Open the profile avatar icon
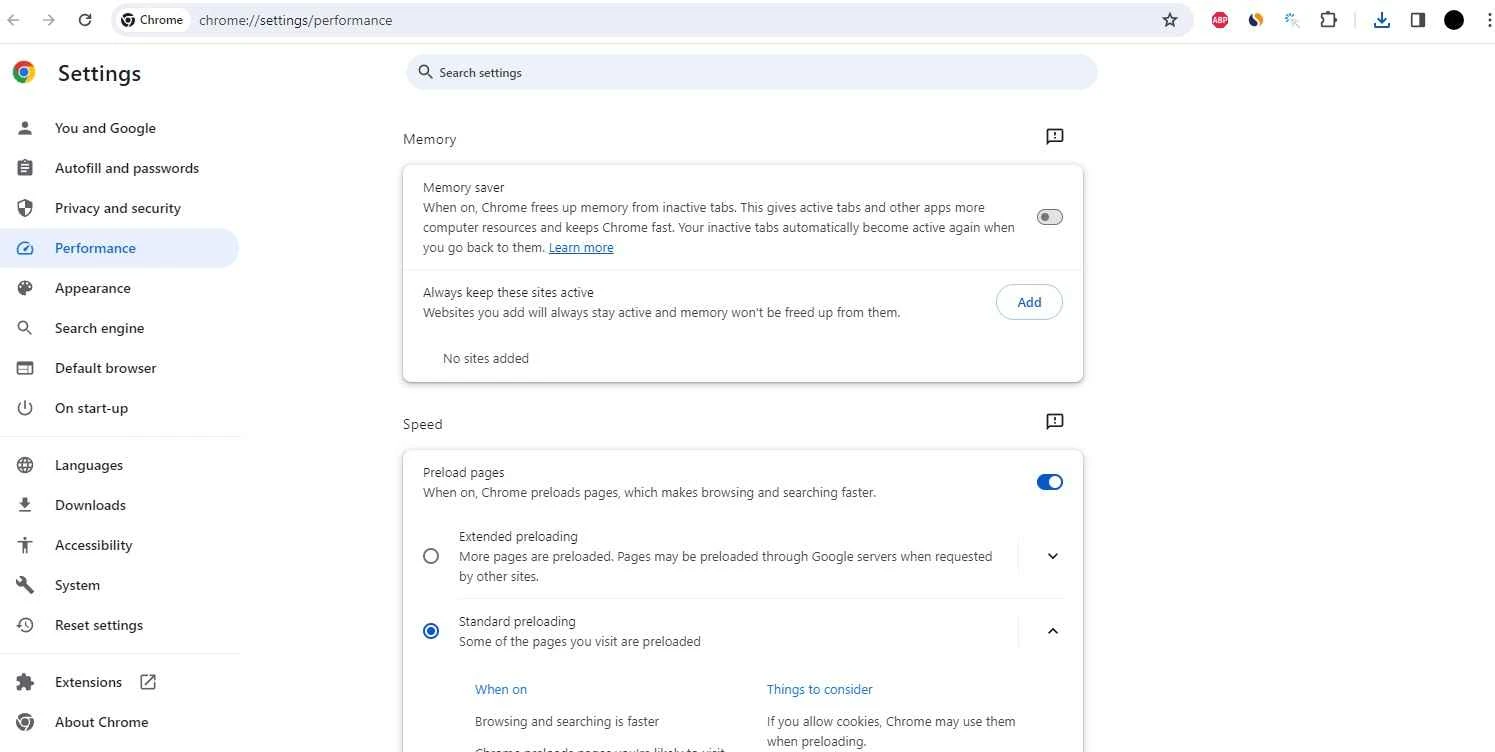Image resolution: width=1495 pixels, height=752 pixels. coord(1454,20)
